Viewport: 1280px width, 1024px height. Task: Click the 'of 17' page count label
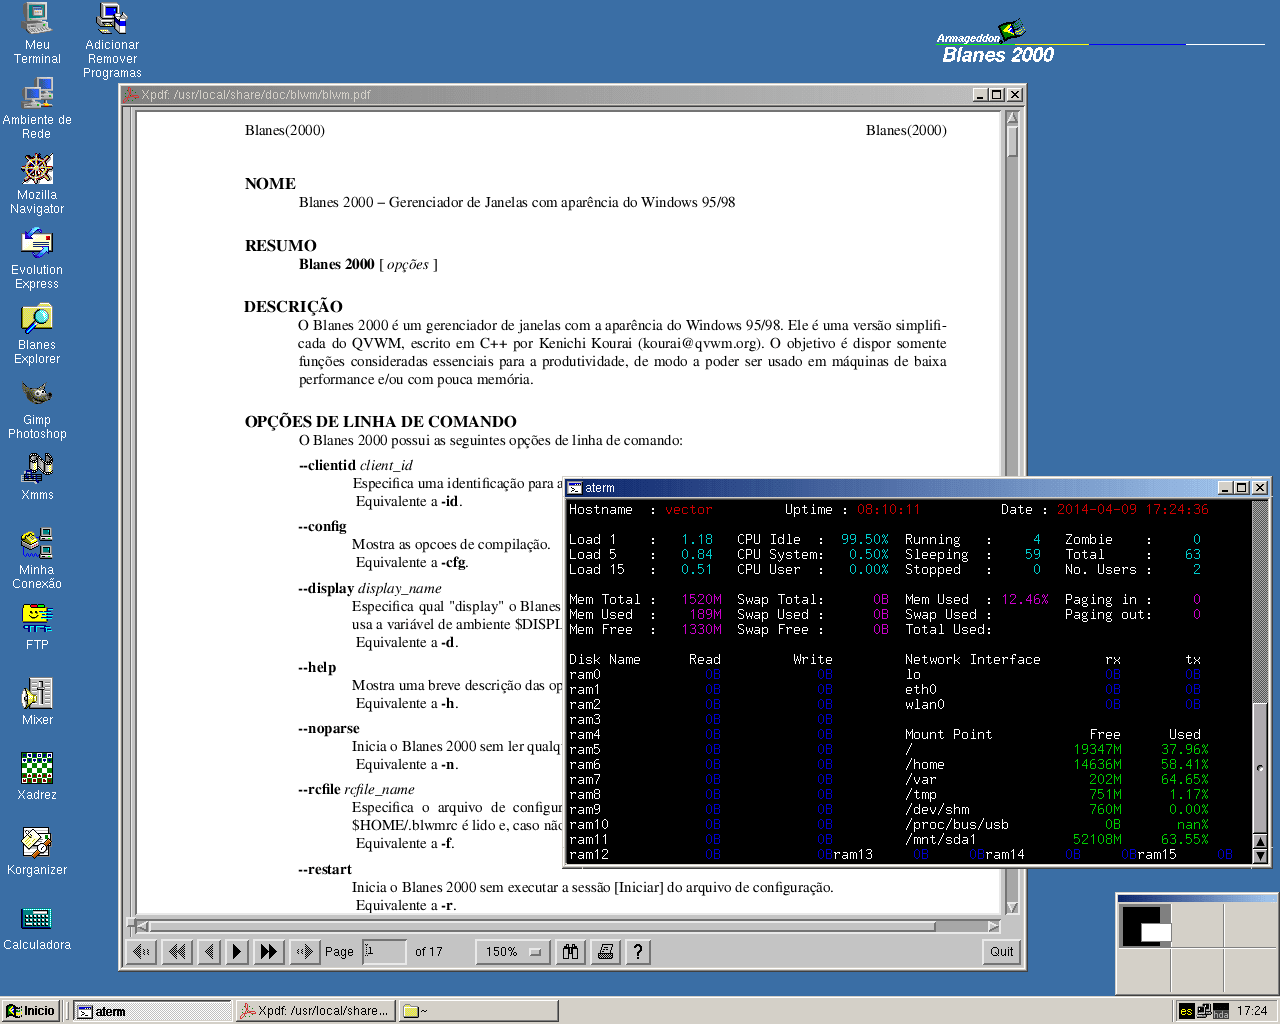[429, 952]
